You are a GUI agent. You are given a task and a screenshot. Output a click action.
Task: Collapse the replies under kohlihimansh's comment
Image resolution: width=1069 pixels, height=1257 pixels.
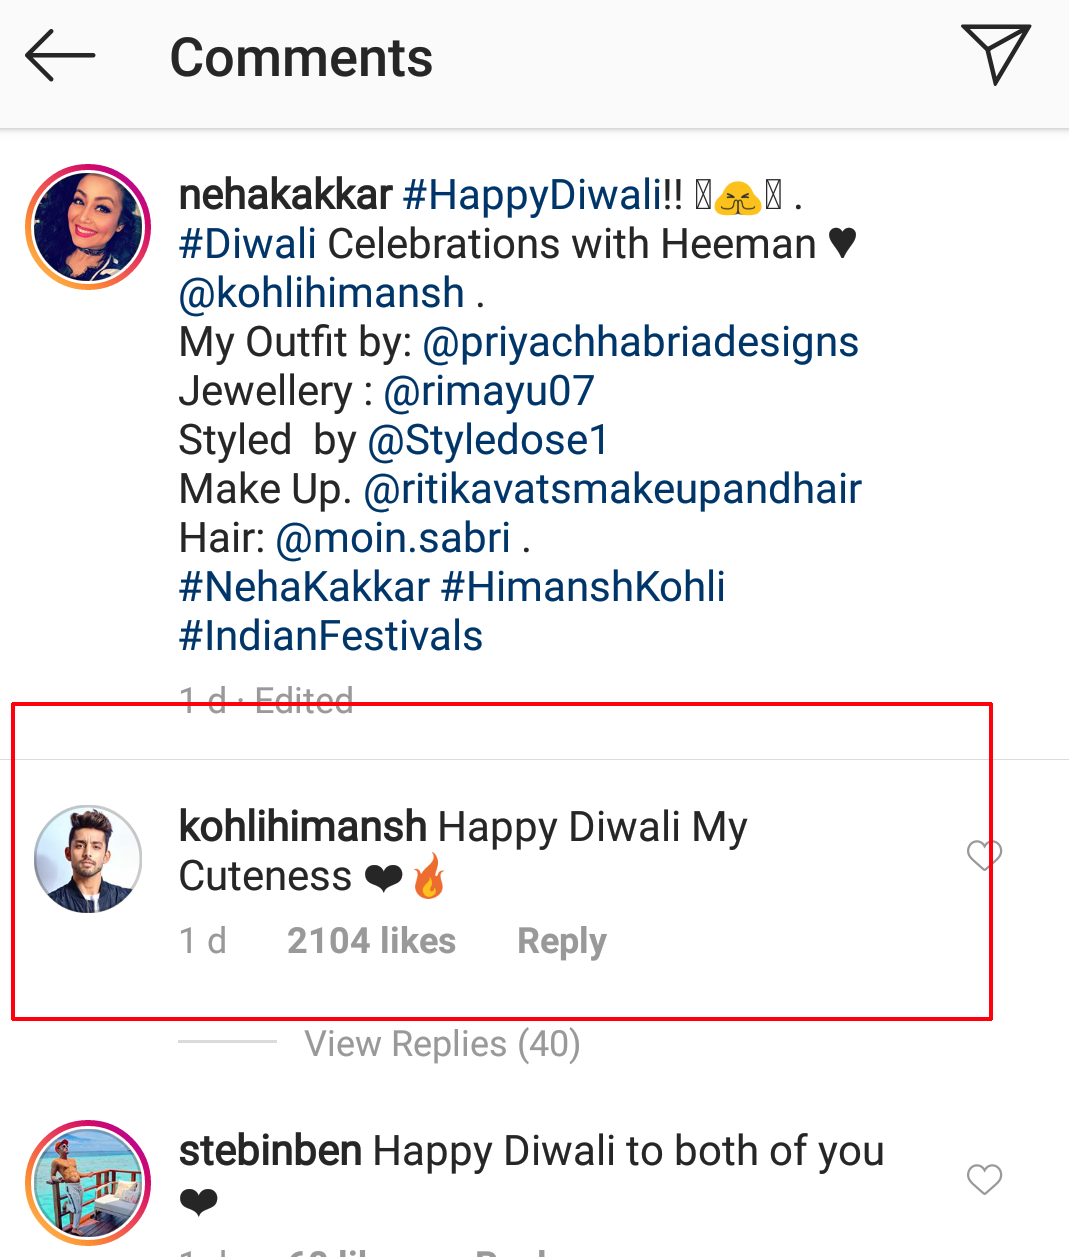441,1044
